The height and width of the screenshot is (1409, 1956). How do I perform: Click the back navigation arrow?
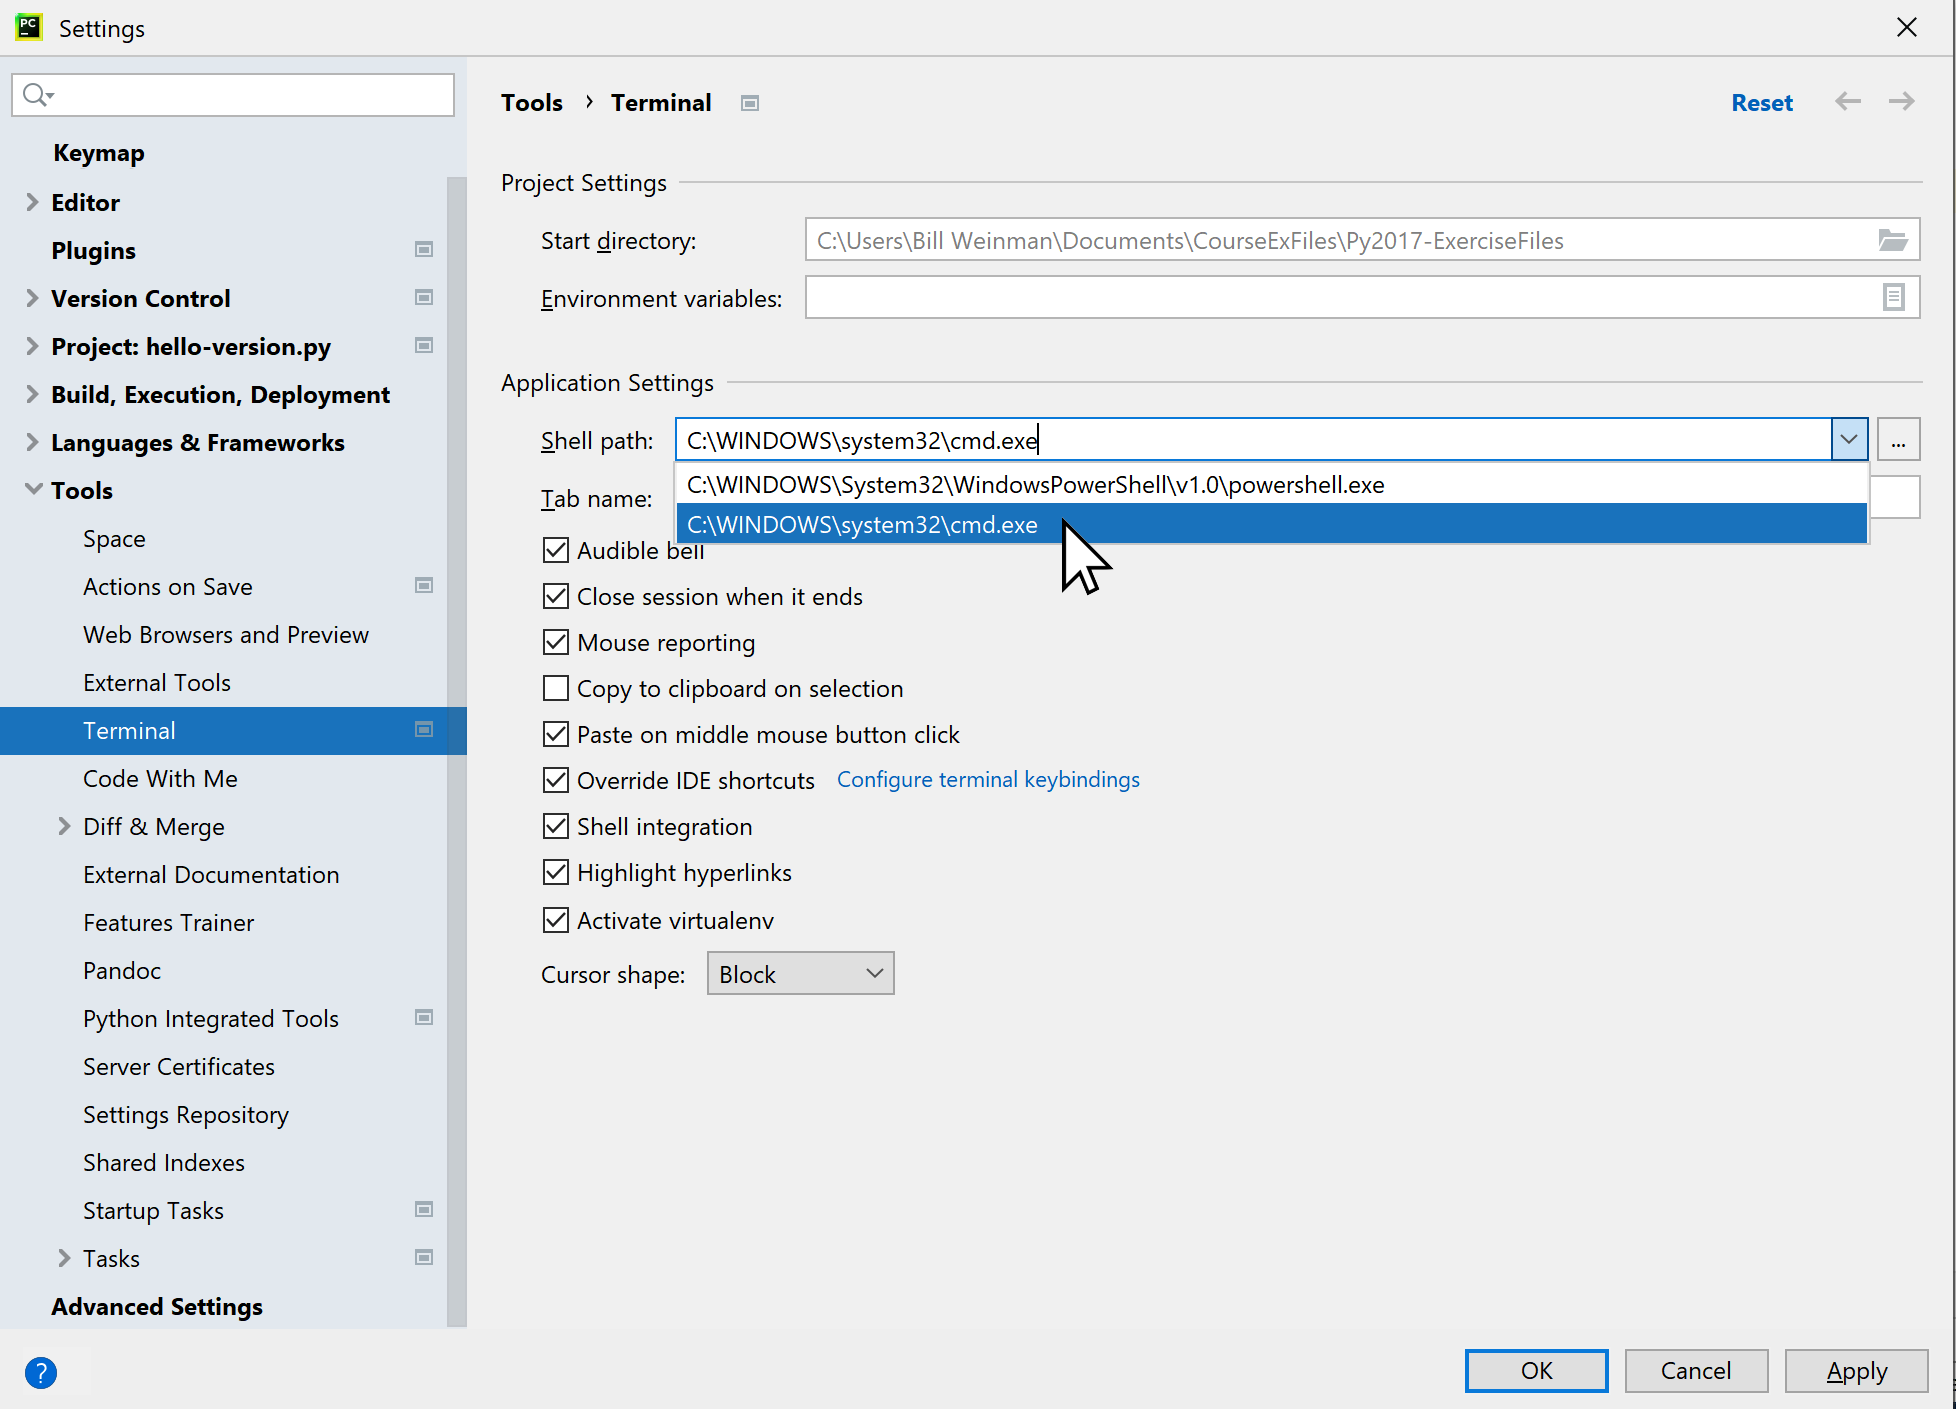(1848, 102)
